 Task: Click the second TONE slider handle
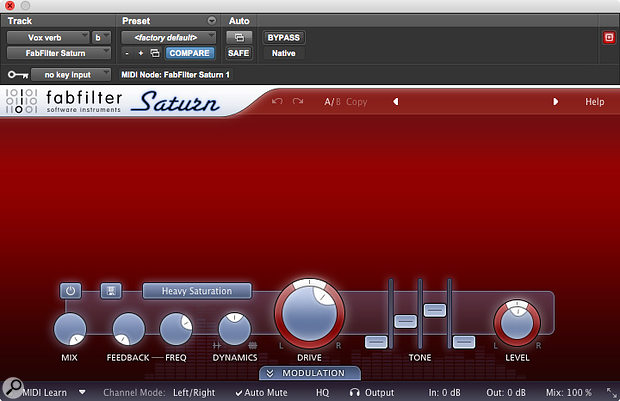tap(405, 322)
